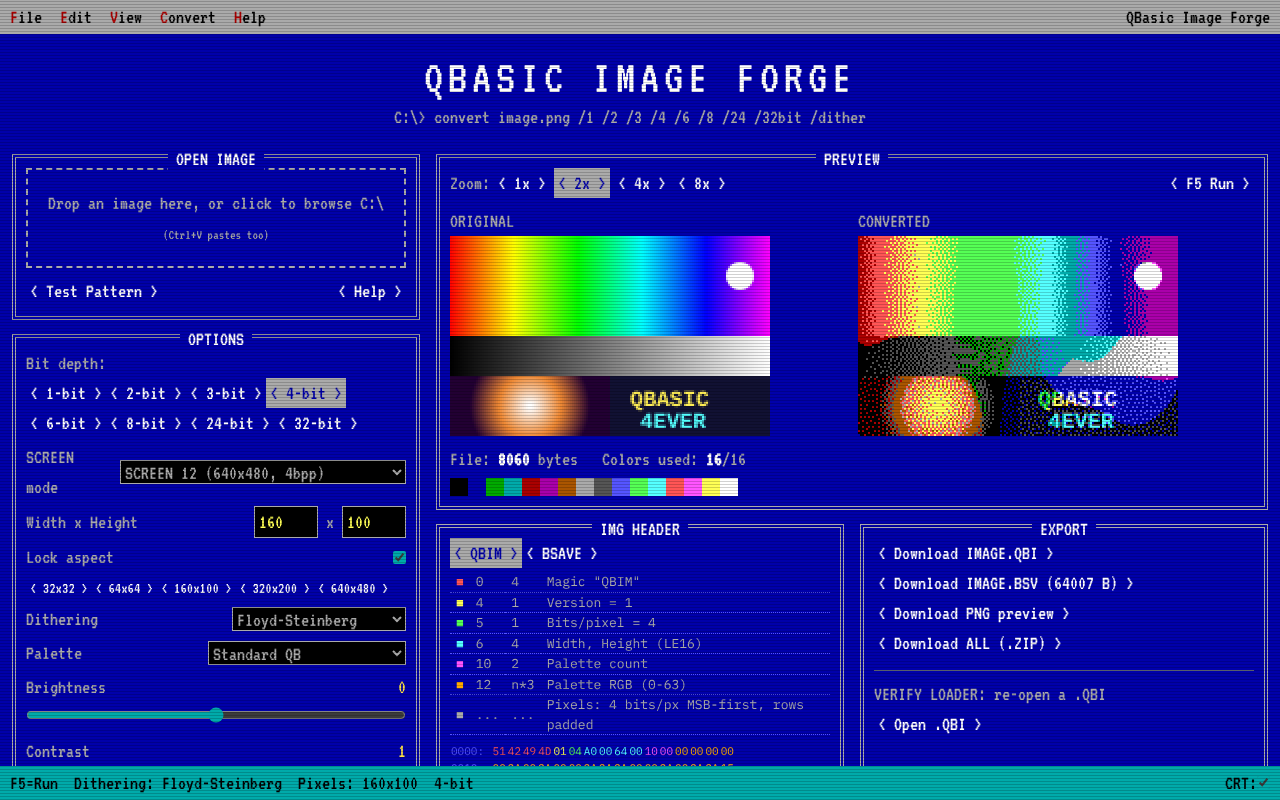Open the Convert menu
This screenshot has width=1280, height=800.
coord(188,18)
